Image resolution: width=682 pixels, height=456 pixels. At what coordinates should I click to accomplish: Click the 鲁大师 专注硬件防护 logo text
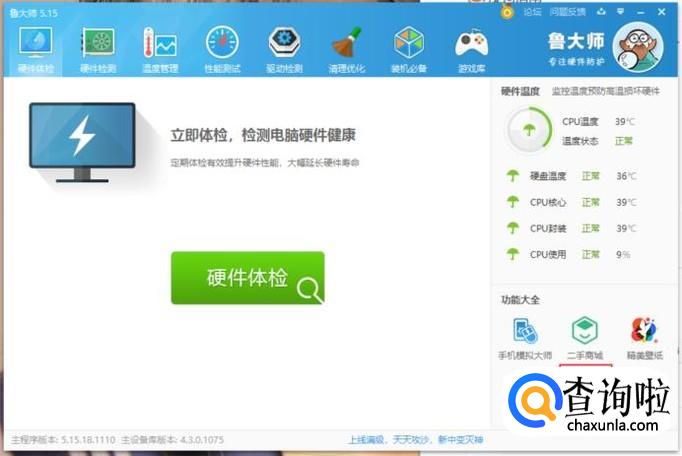[576, 49]
